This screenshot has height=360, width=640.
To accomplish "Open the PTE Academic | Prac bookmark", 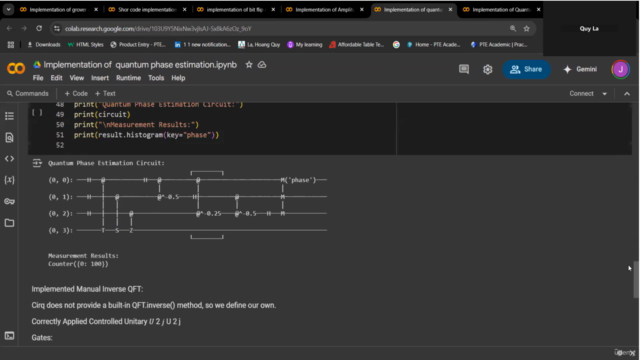I will (499, 45).
